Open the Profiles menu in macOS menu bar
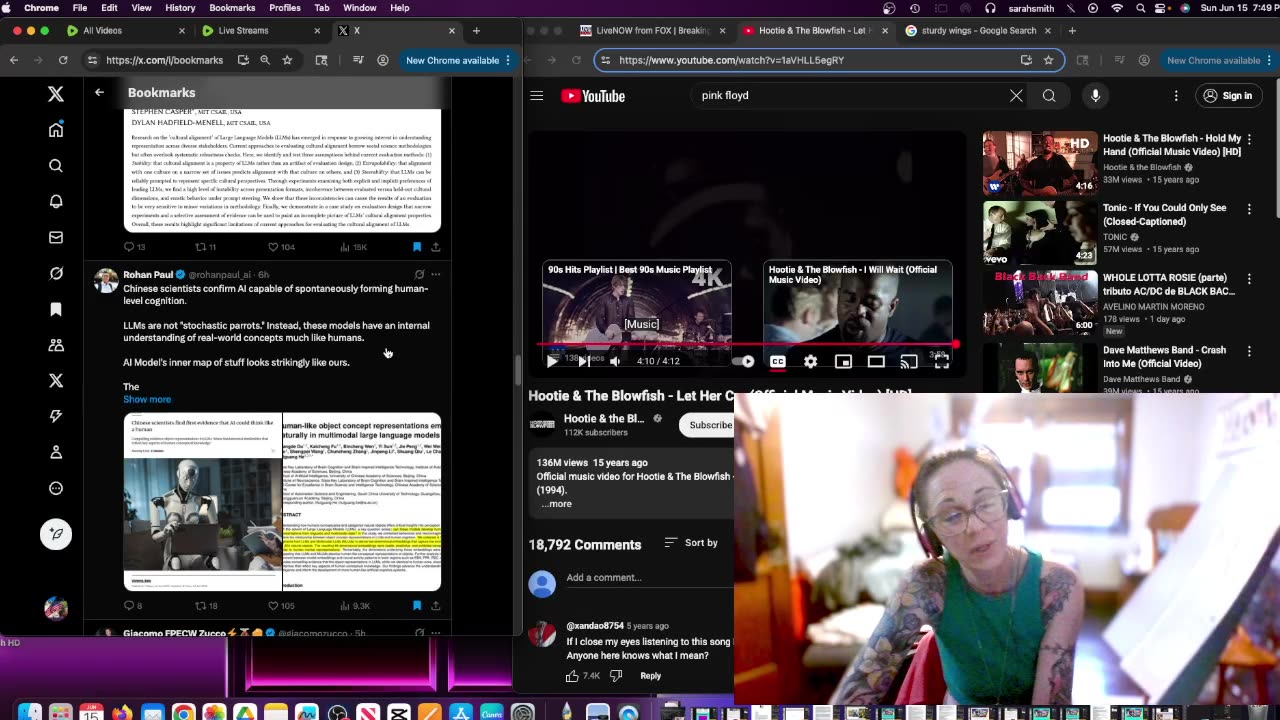Image resolution: width=1280 pixels, height=720 pixels. [285, 8]
